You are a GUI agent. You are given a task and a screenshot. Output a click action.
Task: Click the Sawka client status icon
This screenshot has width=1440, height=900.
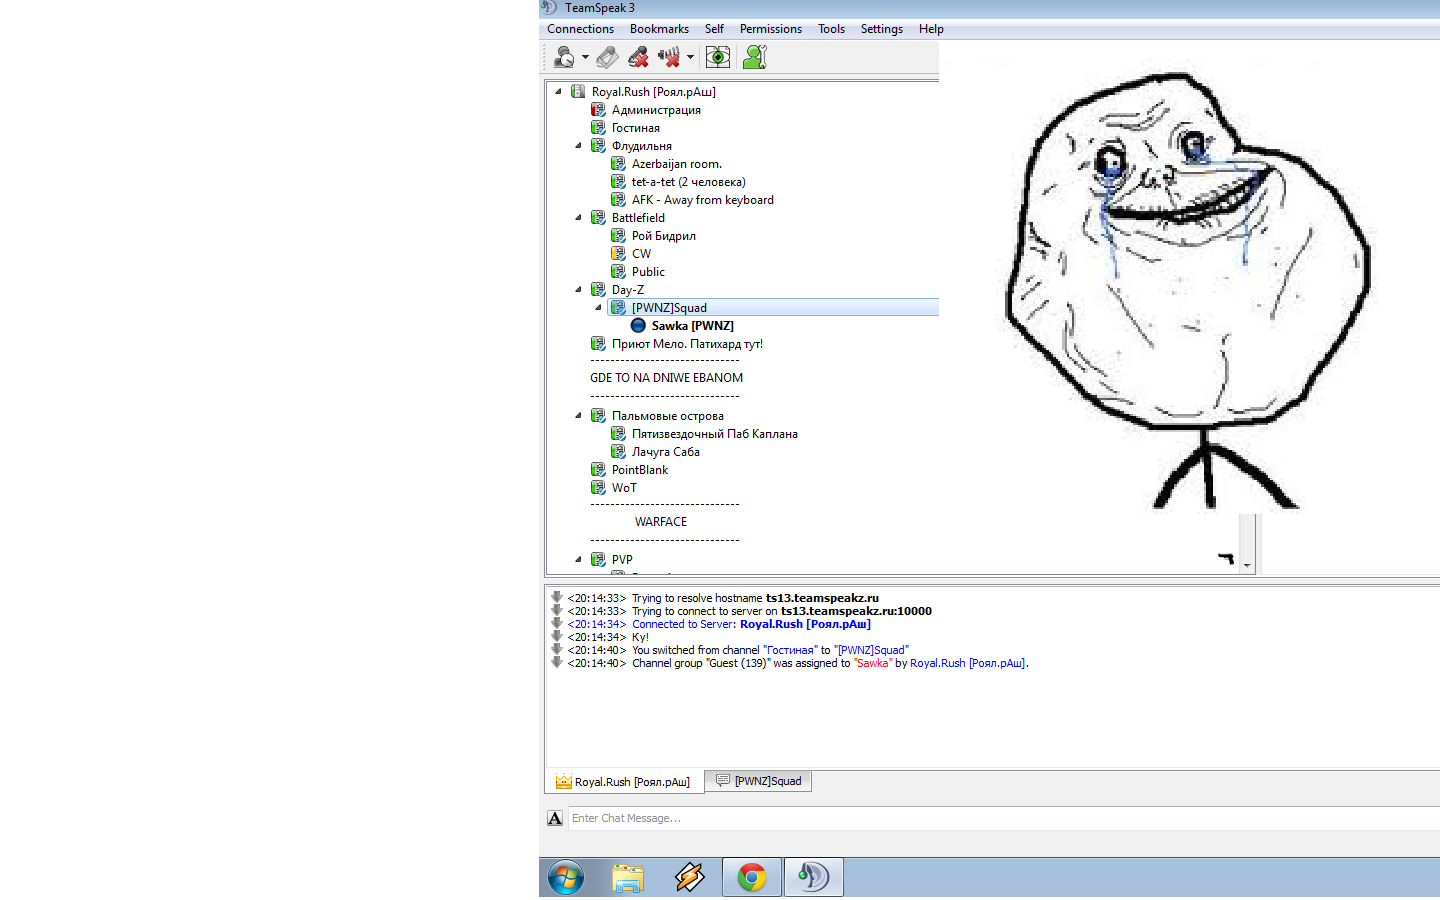[x=638, y=325]
